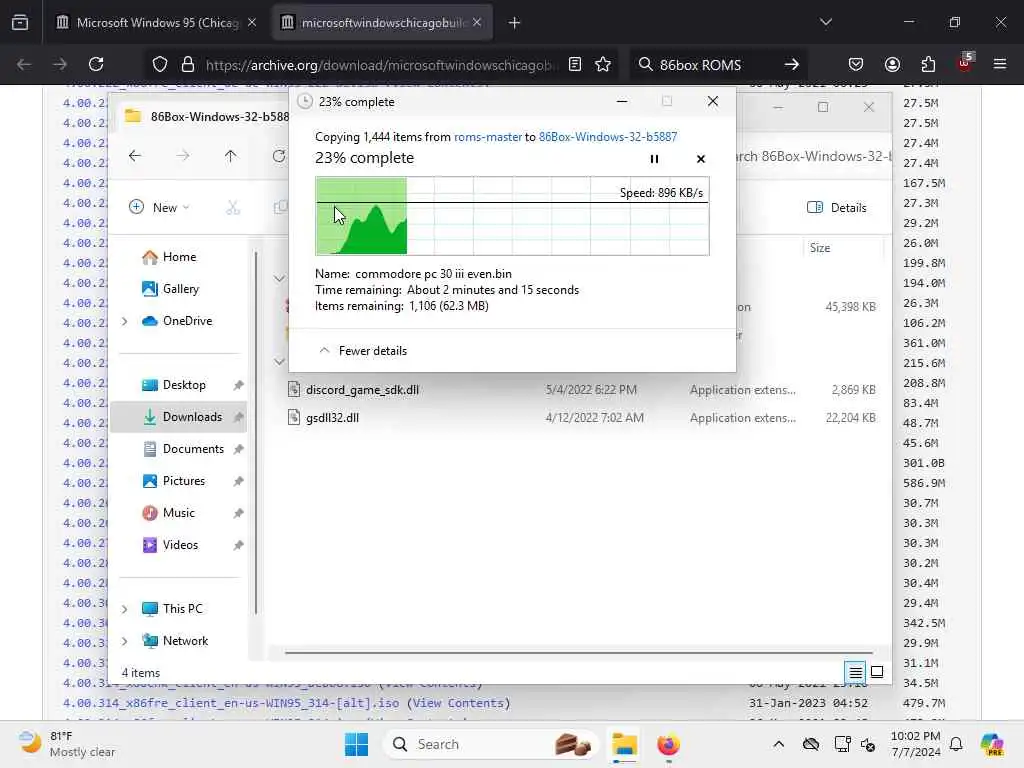
Task: Select This PC in the sidebar
Action: tap(172, 609)
